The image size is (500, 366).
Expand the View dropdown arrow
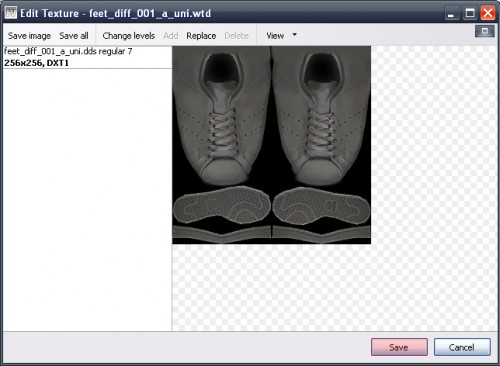tap(294, 34)
